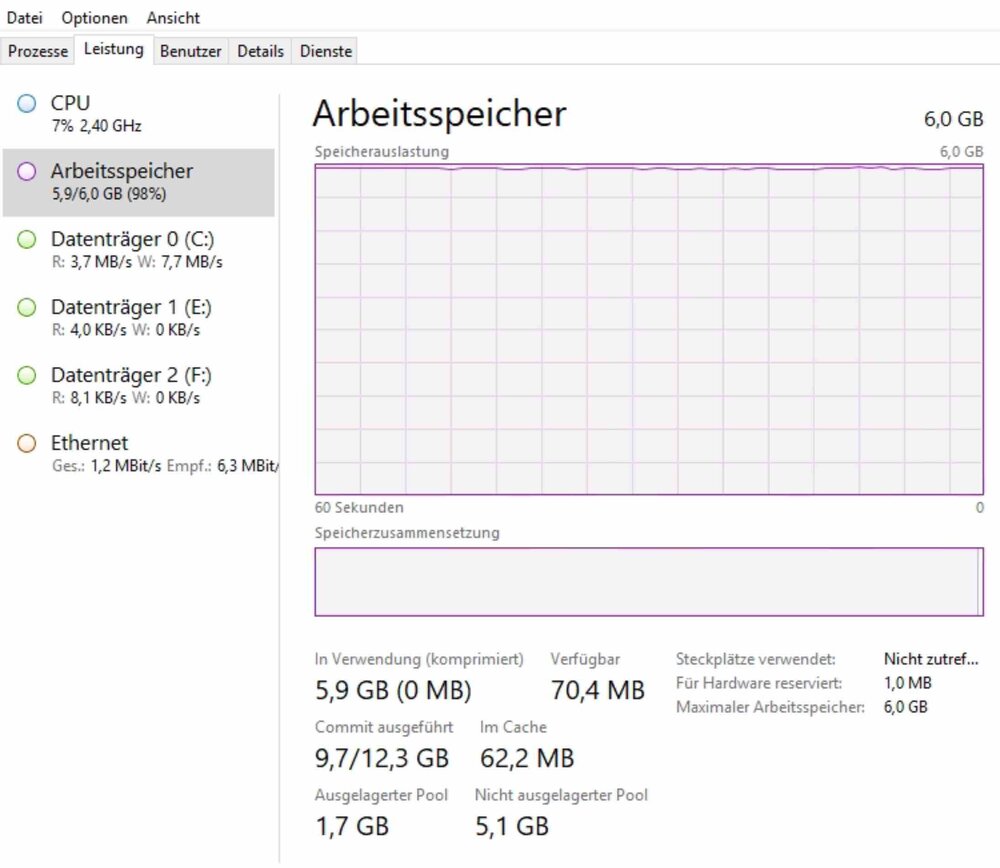Screen dimensions: 1000x868
Task: Switch to the Details tab
Action: coord(260,51)
